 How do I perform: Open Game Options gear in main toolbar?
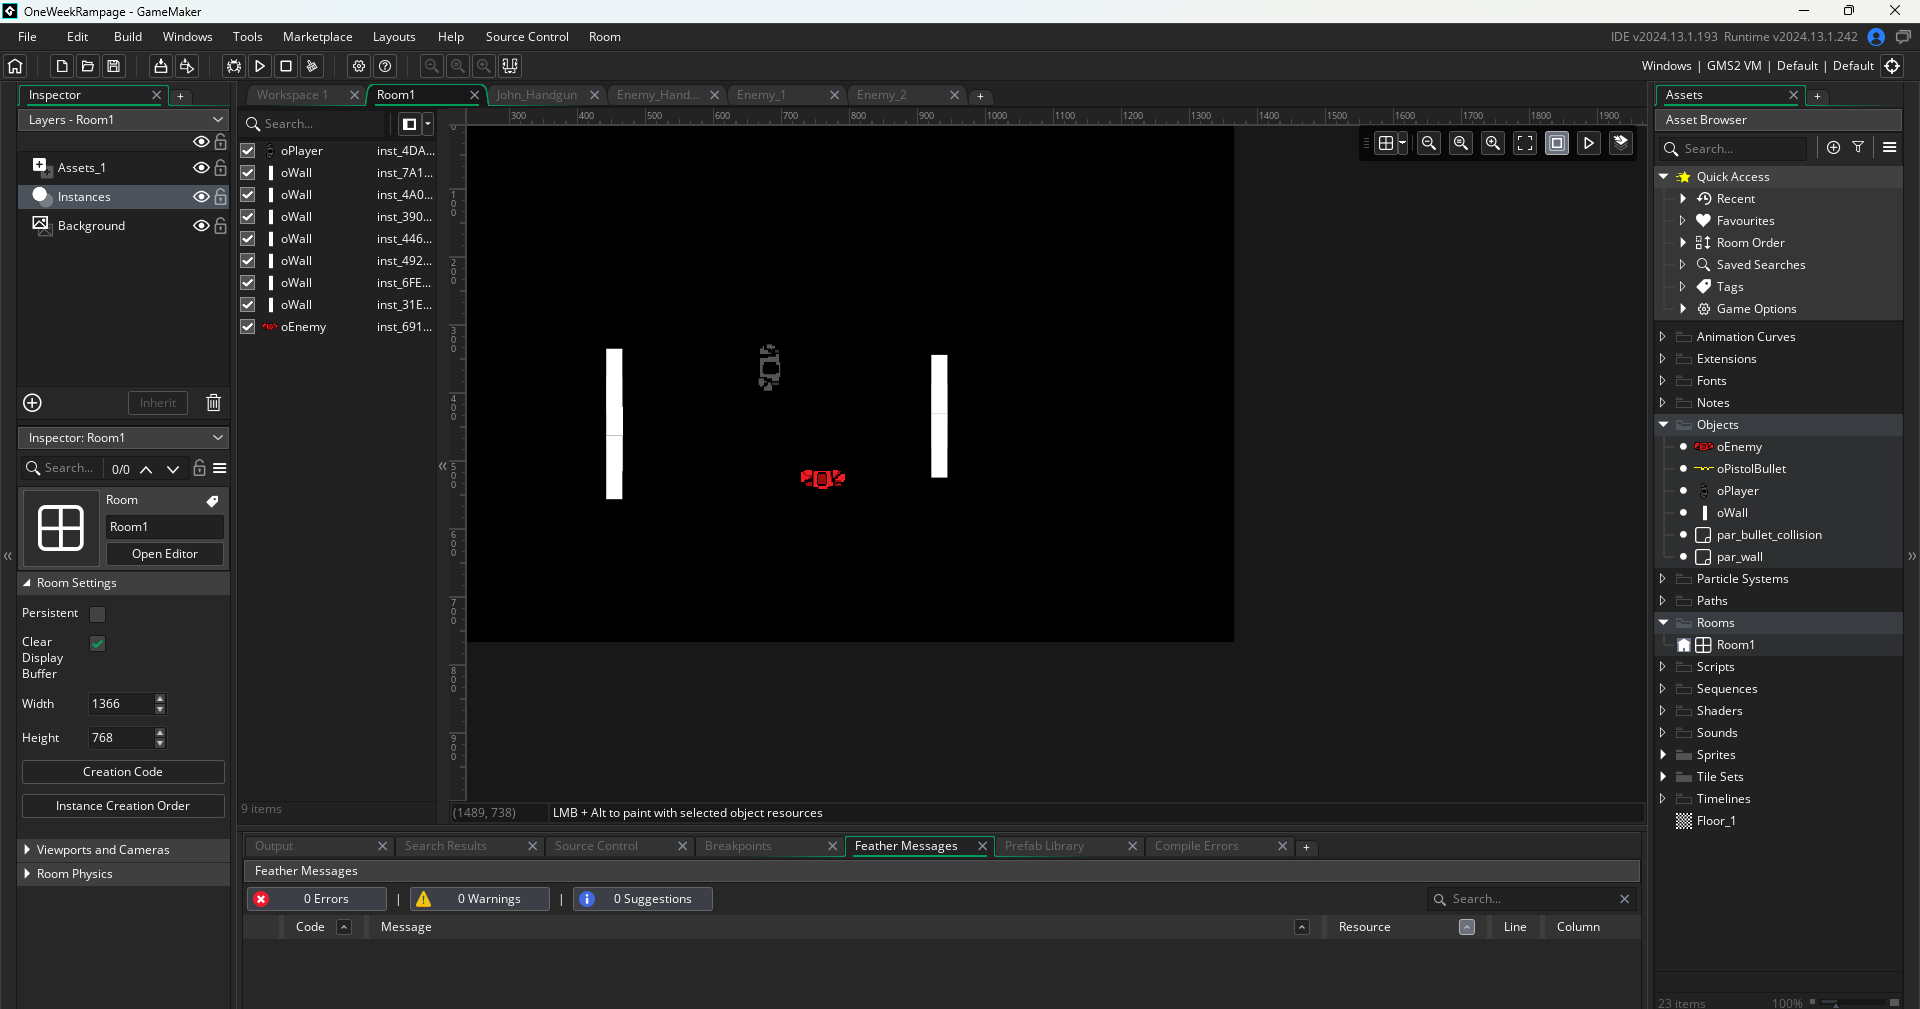359,66
